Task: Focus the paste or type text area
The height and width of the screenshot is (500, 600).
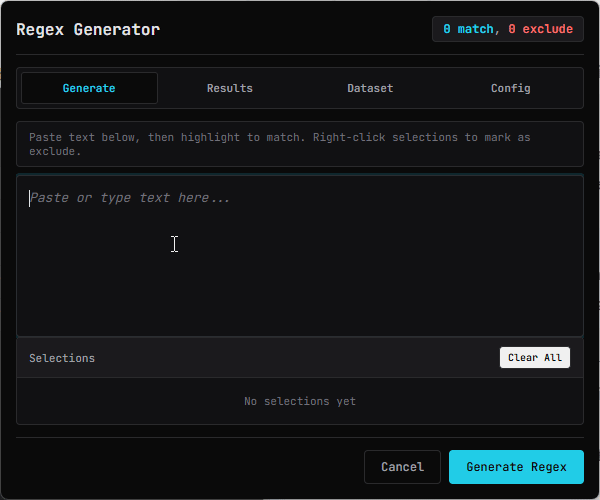Action: [x=300, y=256]
